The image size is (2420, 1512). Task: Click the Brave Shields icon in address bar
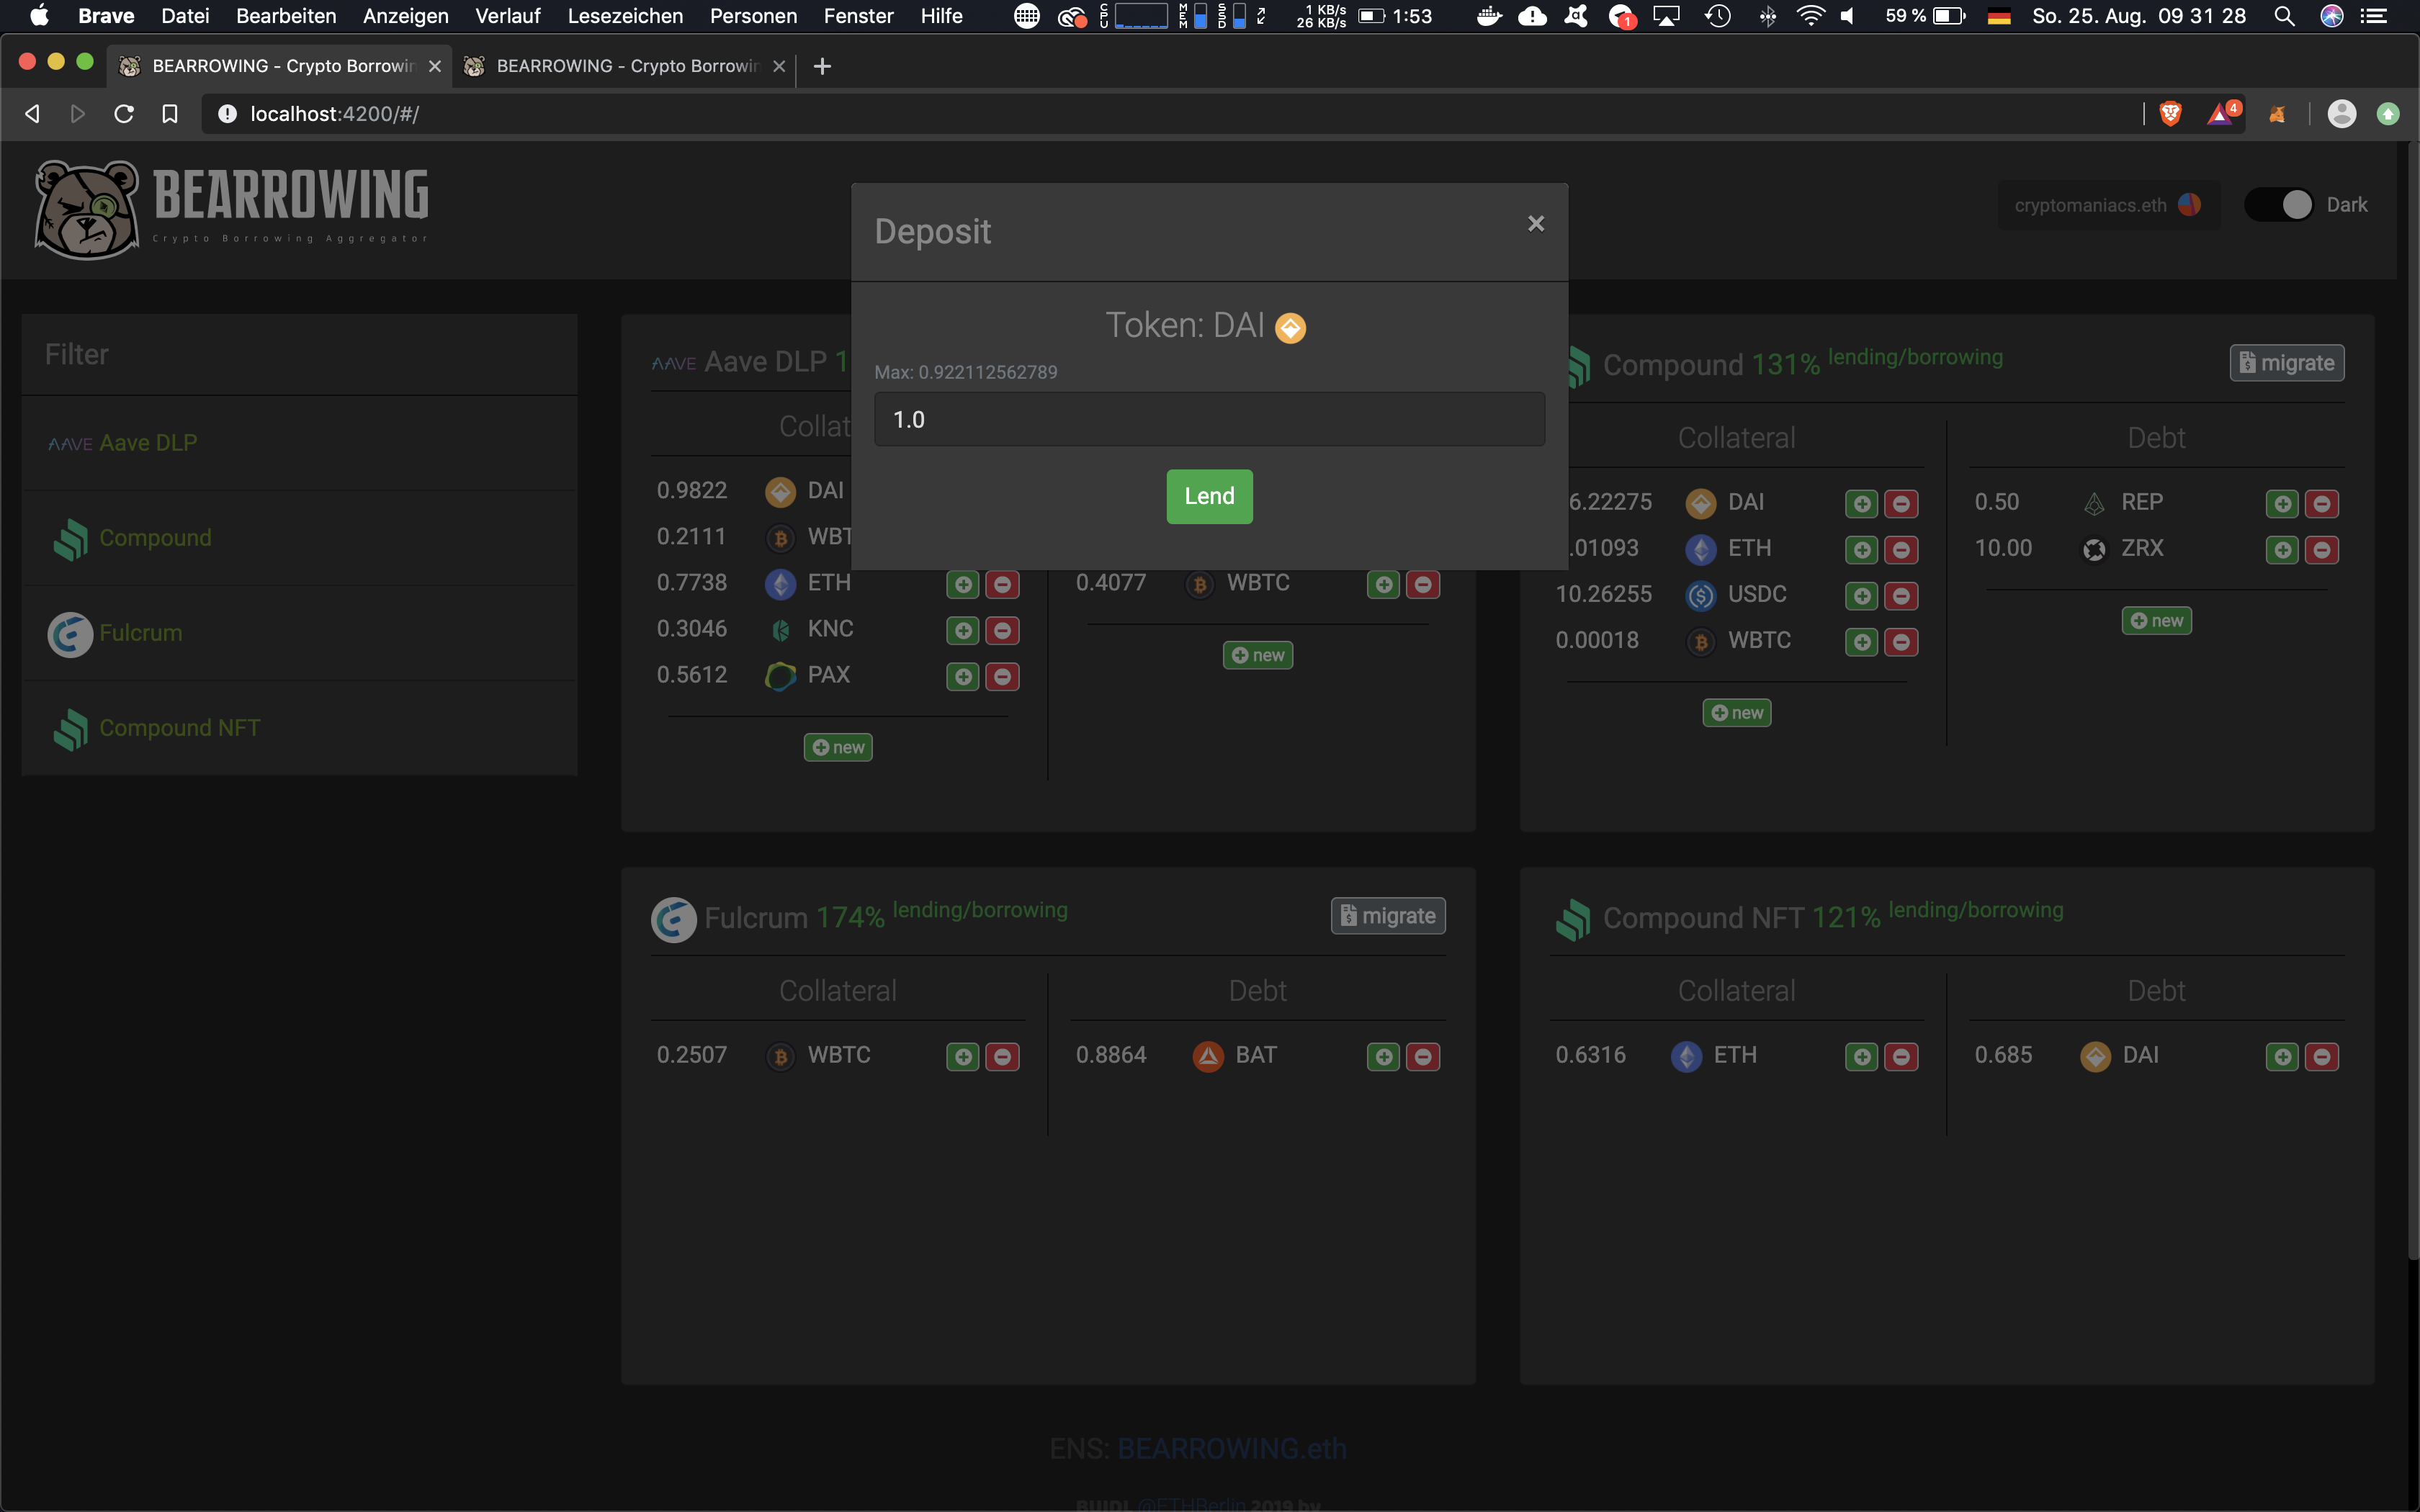click(x=2170, y=114)
